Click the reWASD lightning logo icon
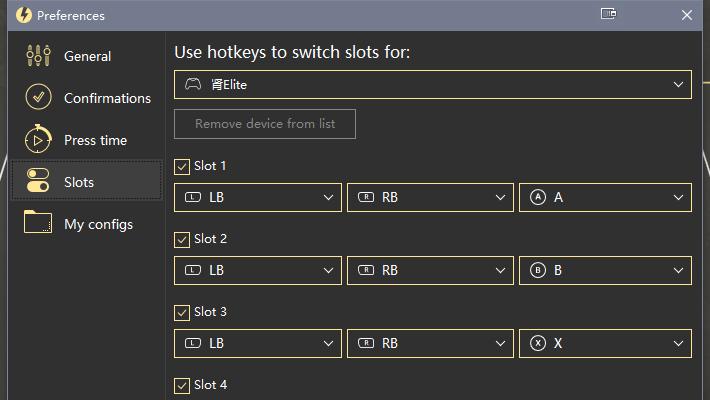 pyautogui.click(x=24, y=15)
